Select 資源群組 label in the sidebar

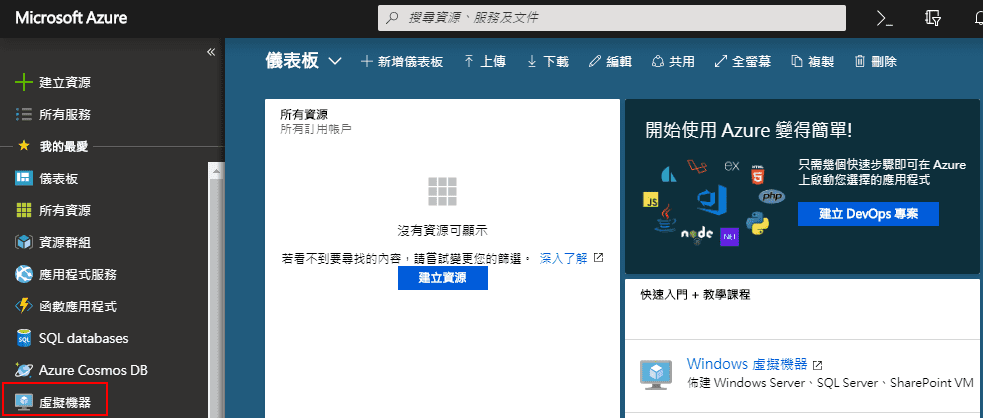(x=65, y=243)
